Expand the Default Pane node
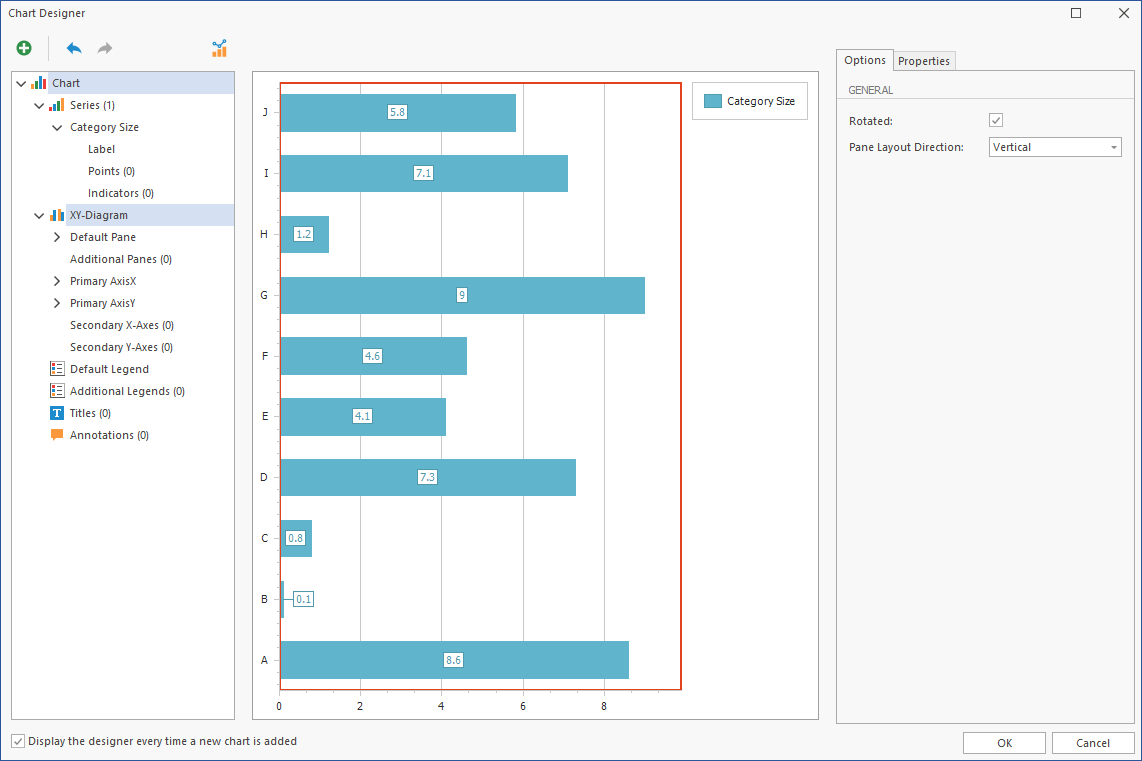 pos(57,237)
